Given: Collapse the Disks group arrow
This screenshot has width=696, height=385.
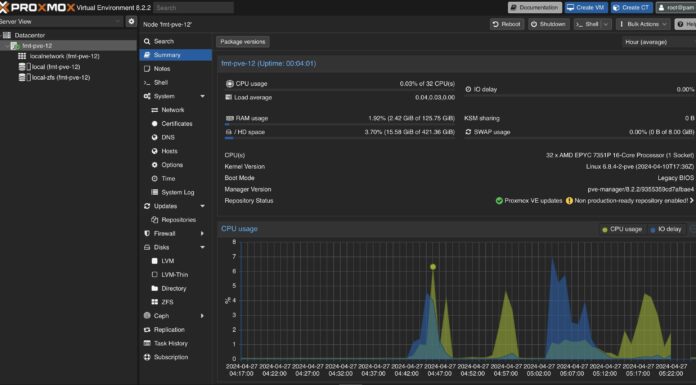Looking at the screenshot, I should pyautogui.click(x=202, y=247).
